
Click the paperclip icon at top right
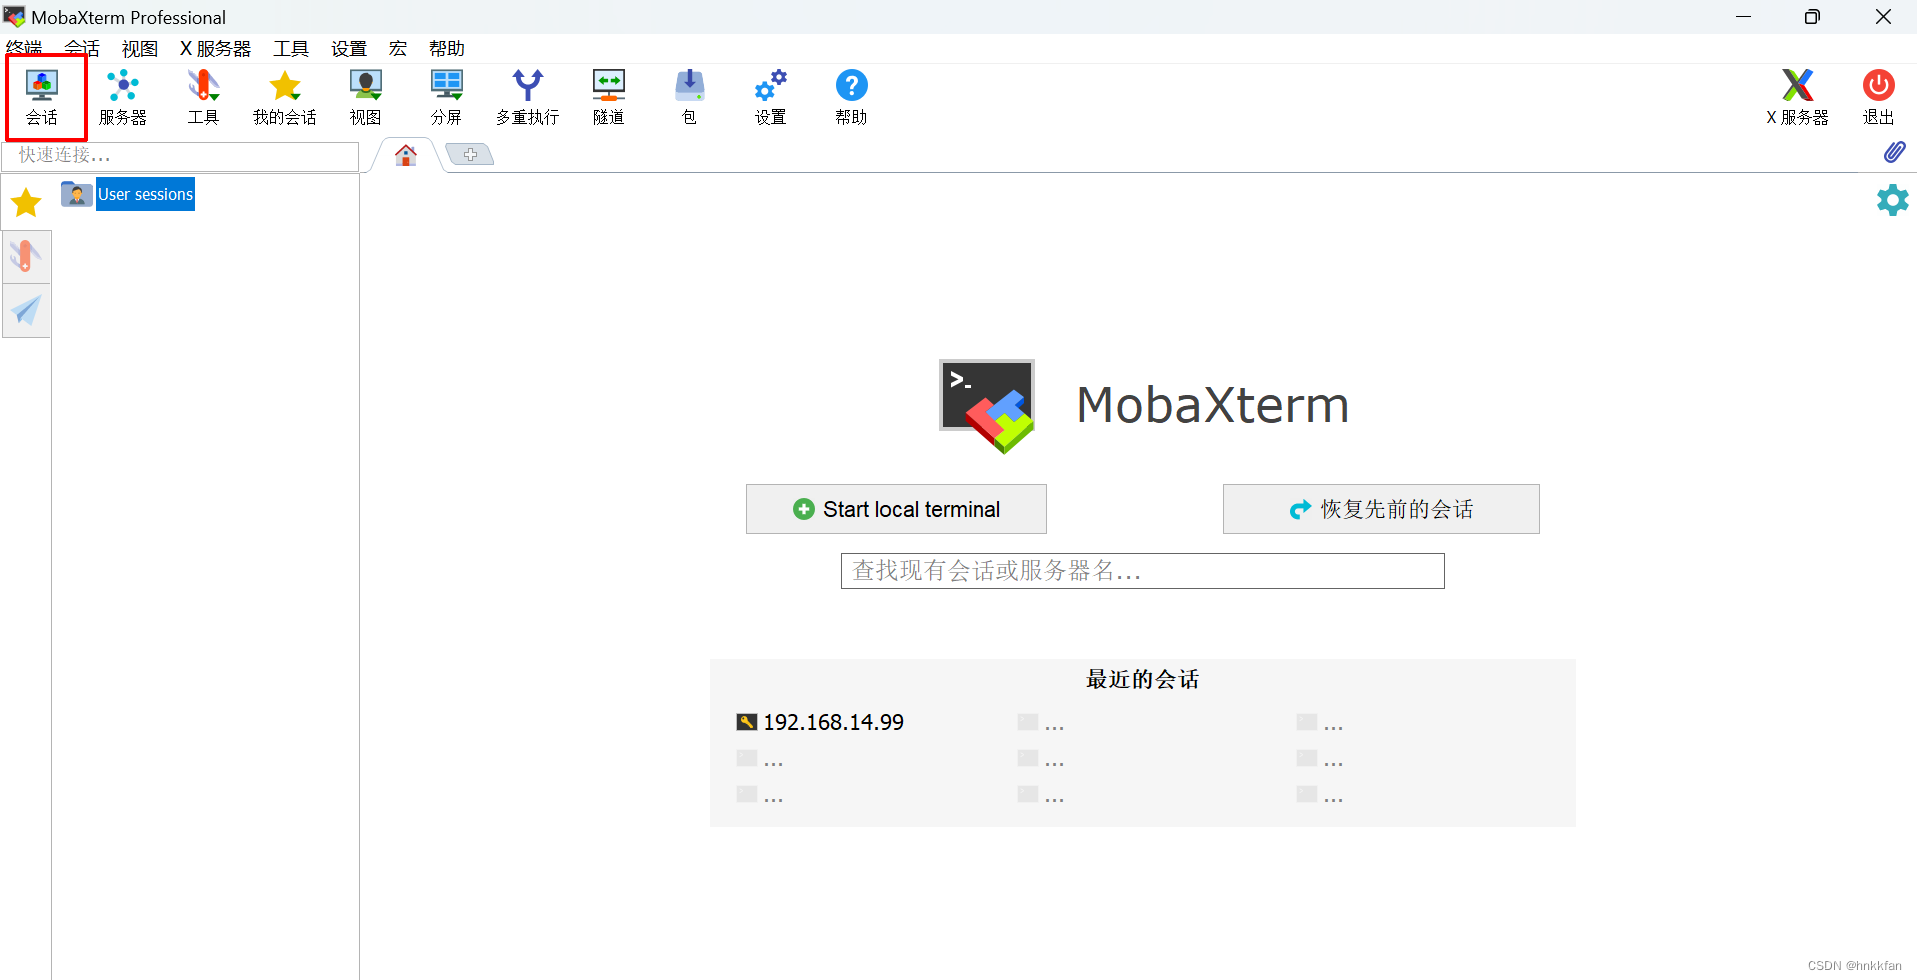tap(1894, 152)
